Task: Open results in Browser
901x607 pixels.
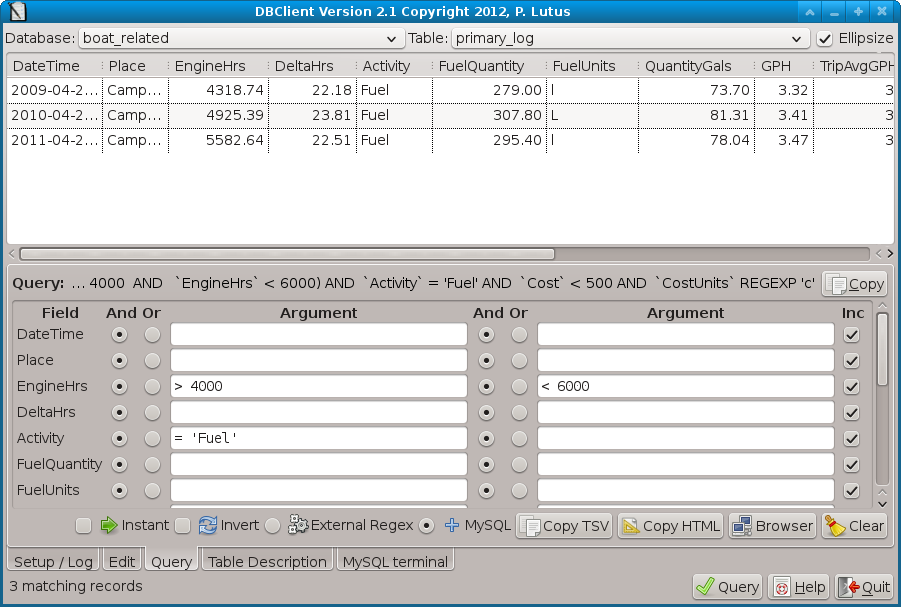Action: 772,526
